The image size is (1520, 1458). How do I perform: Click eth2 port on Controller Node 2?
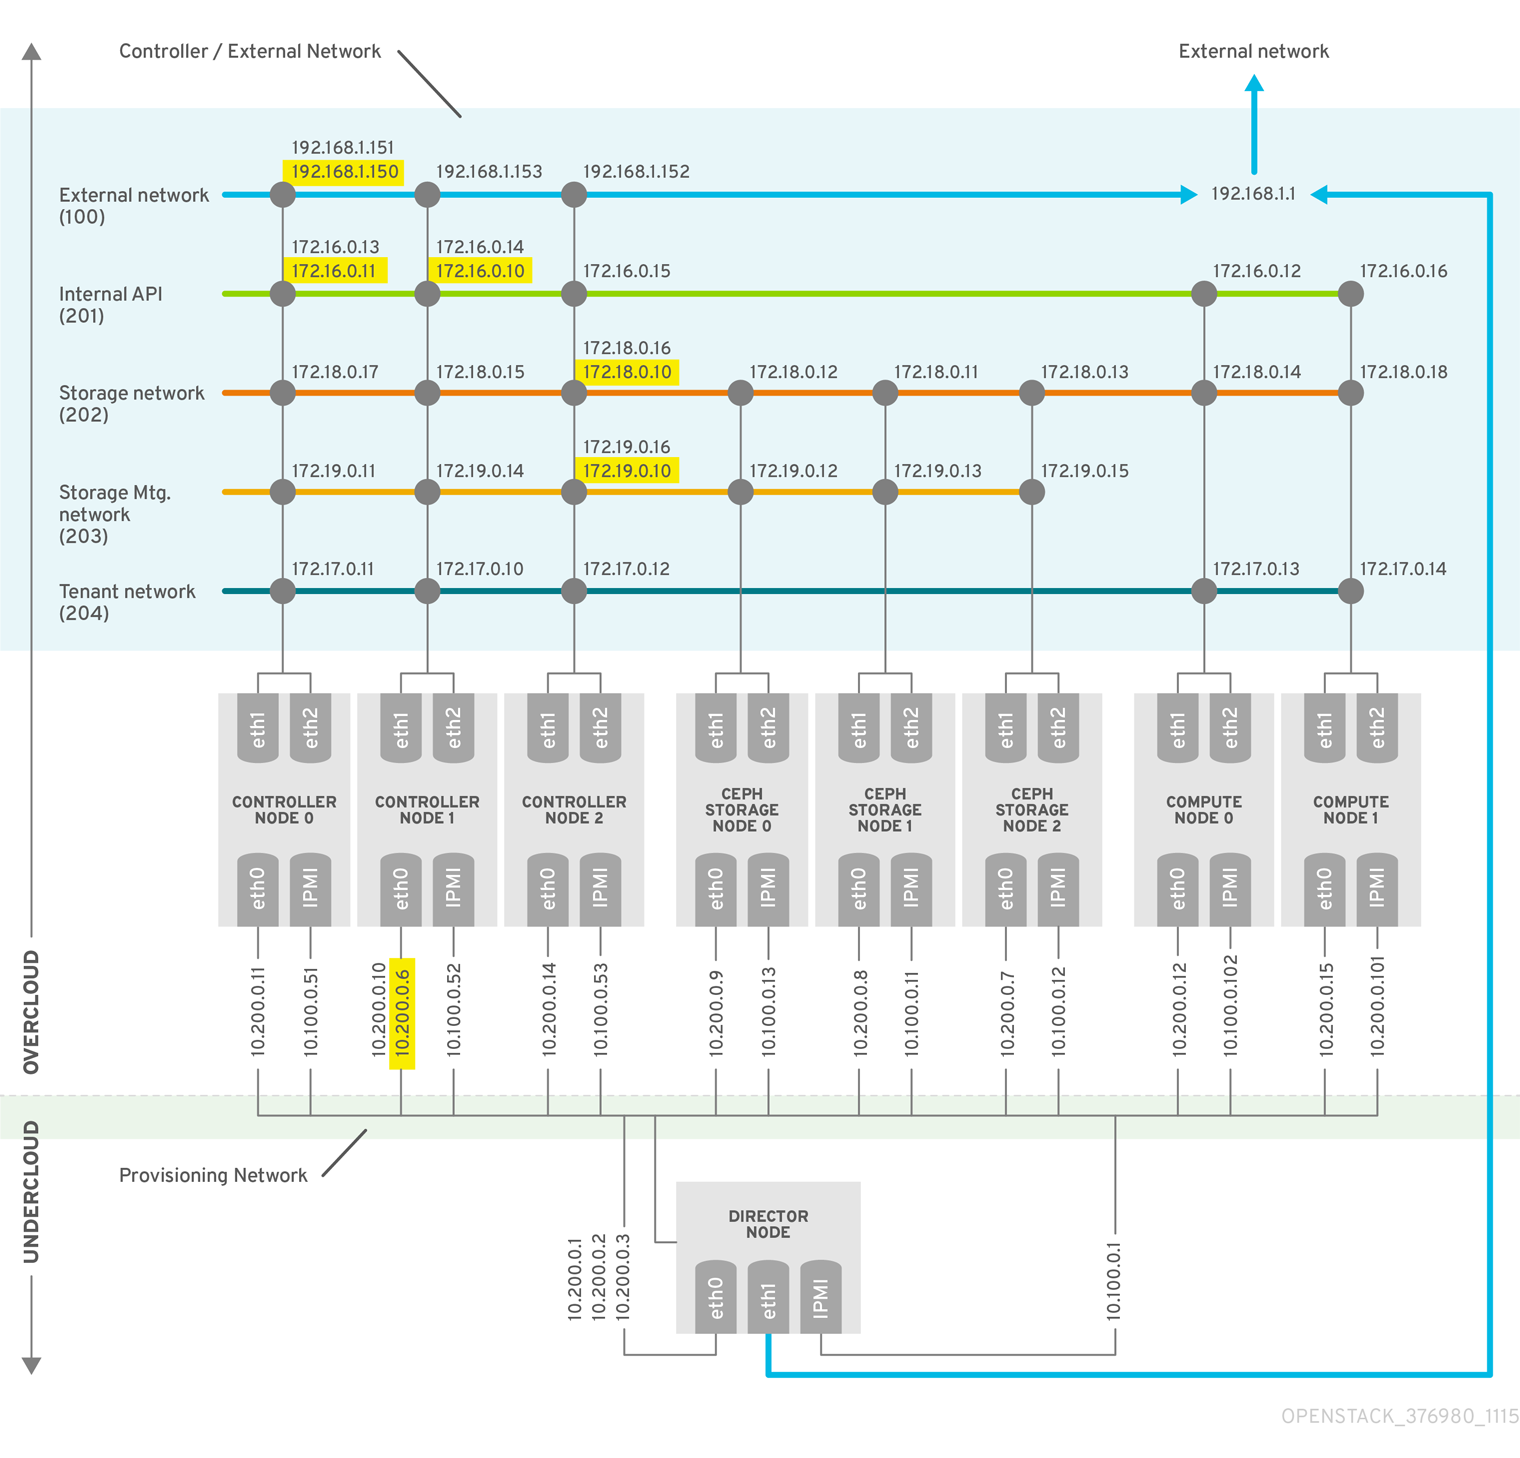pos(600,728)
